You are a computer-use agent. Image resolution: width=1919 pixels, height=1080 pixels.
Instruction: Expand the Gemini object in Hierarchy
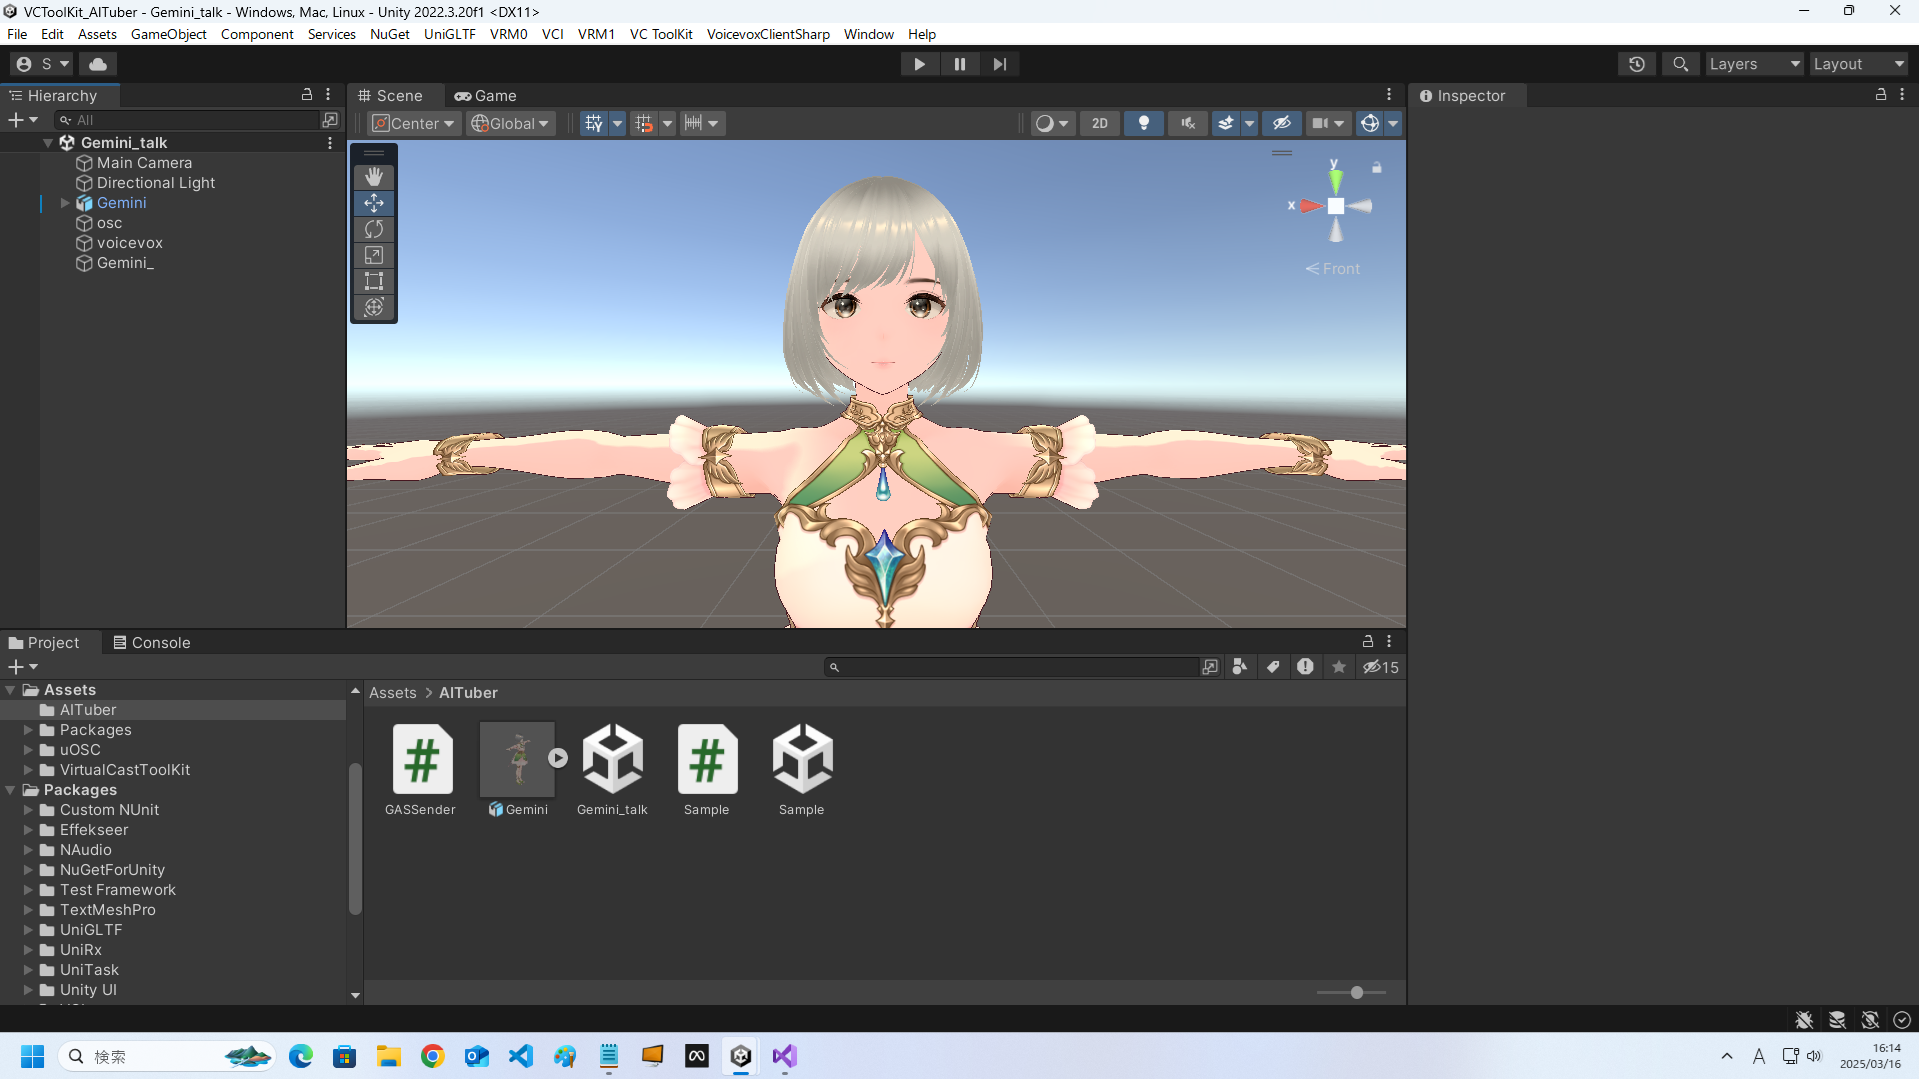coord(65,203)
